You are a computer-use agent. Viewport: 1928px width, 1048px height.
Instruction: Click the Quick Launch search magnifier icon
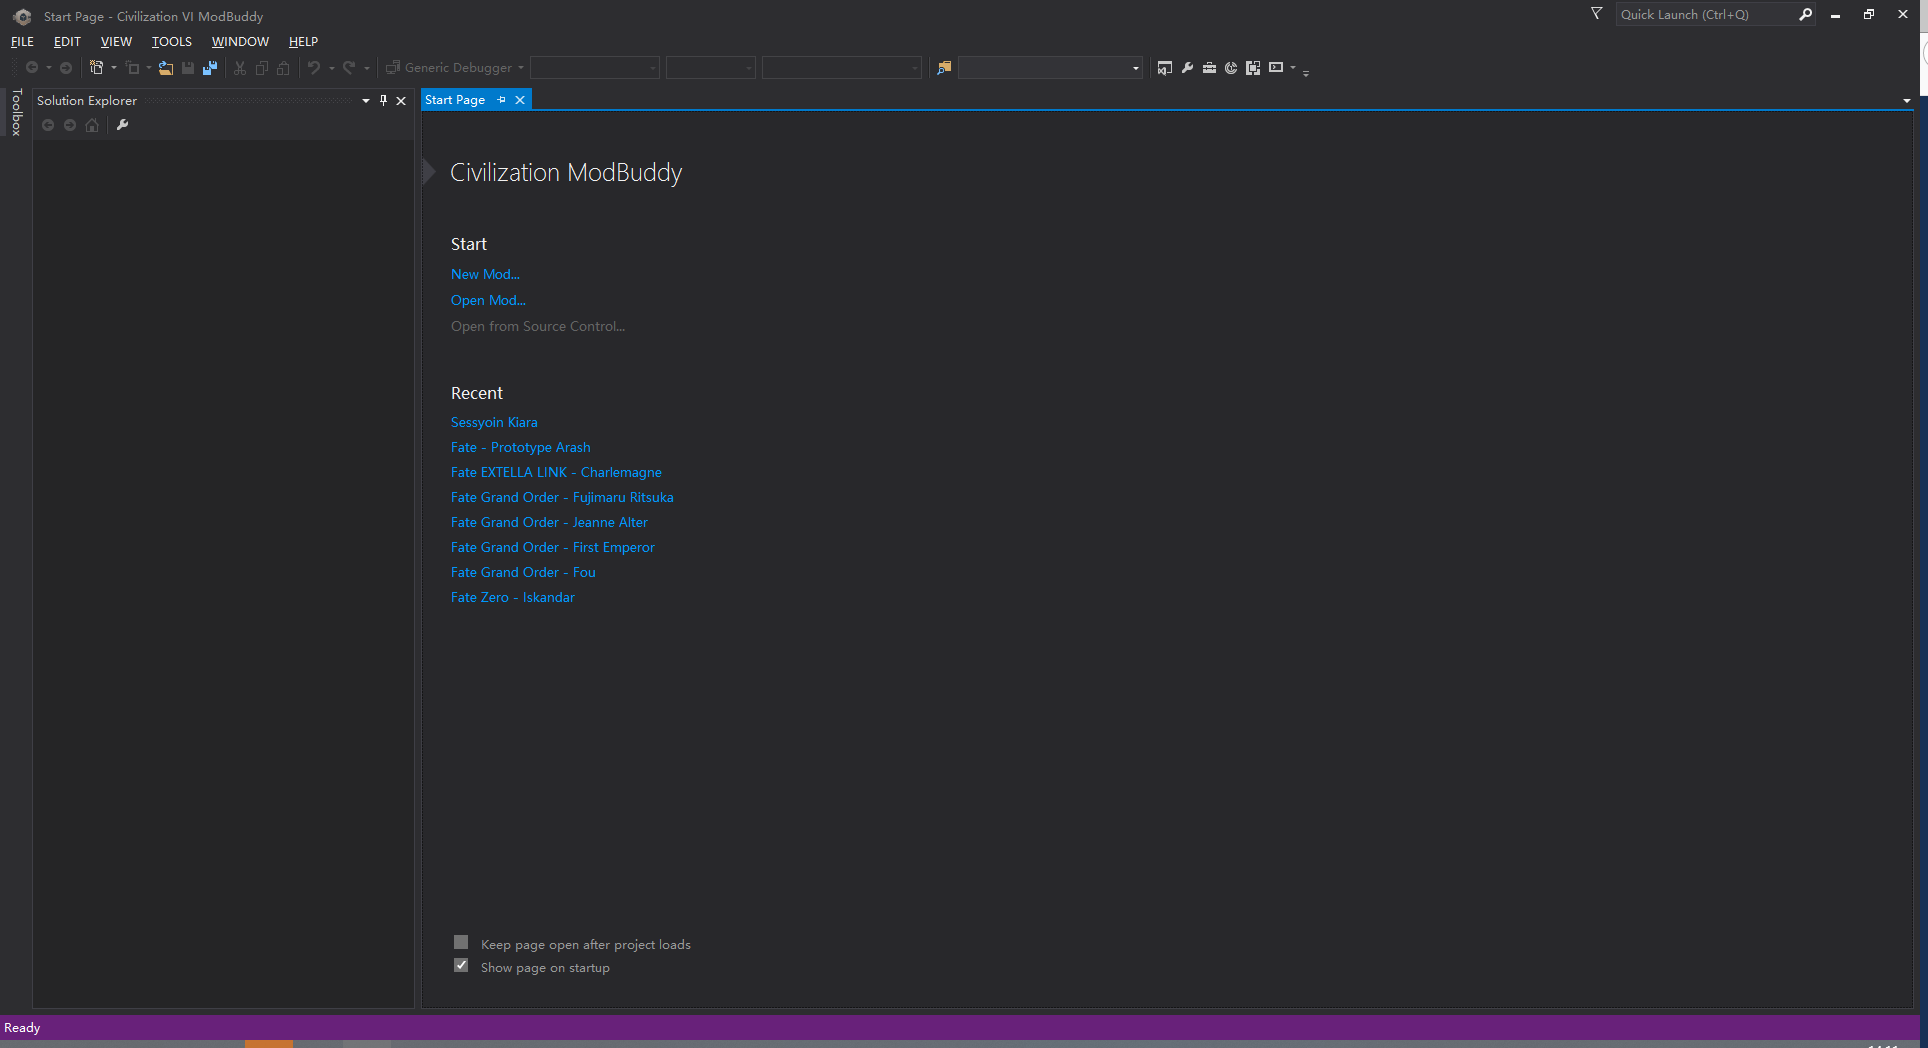coord(1805,14)
